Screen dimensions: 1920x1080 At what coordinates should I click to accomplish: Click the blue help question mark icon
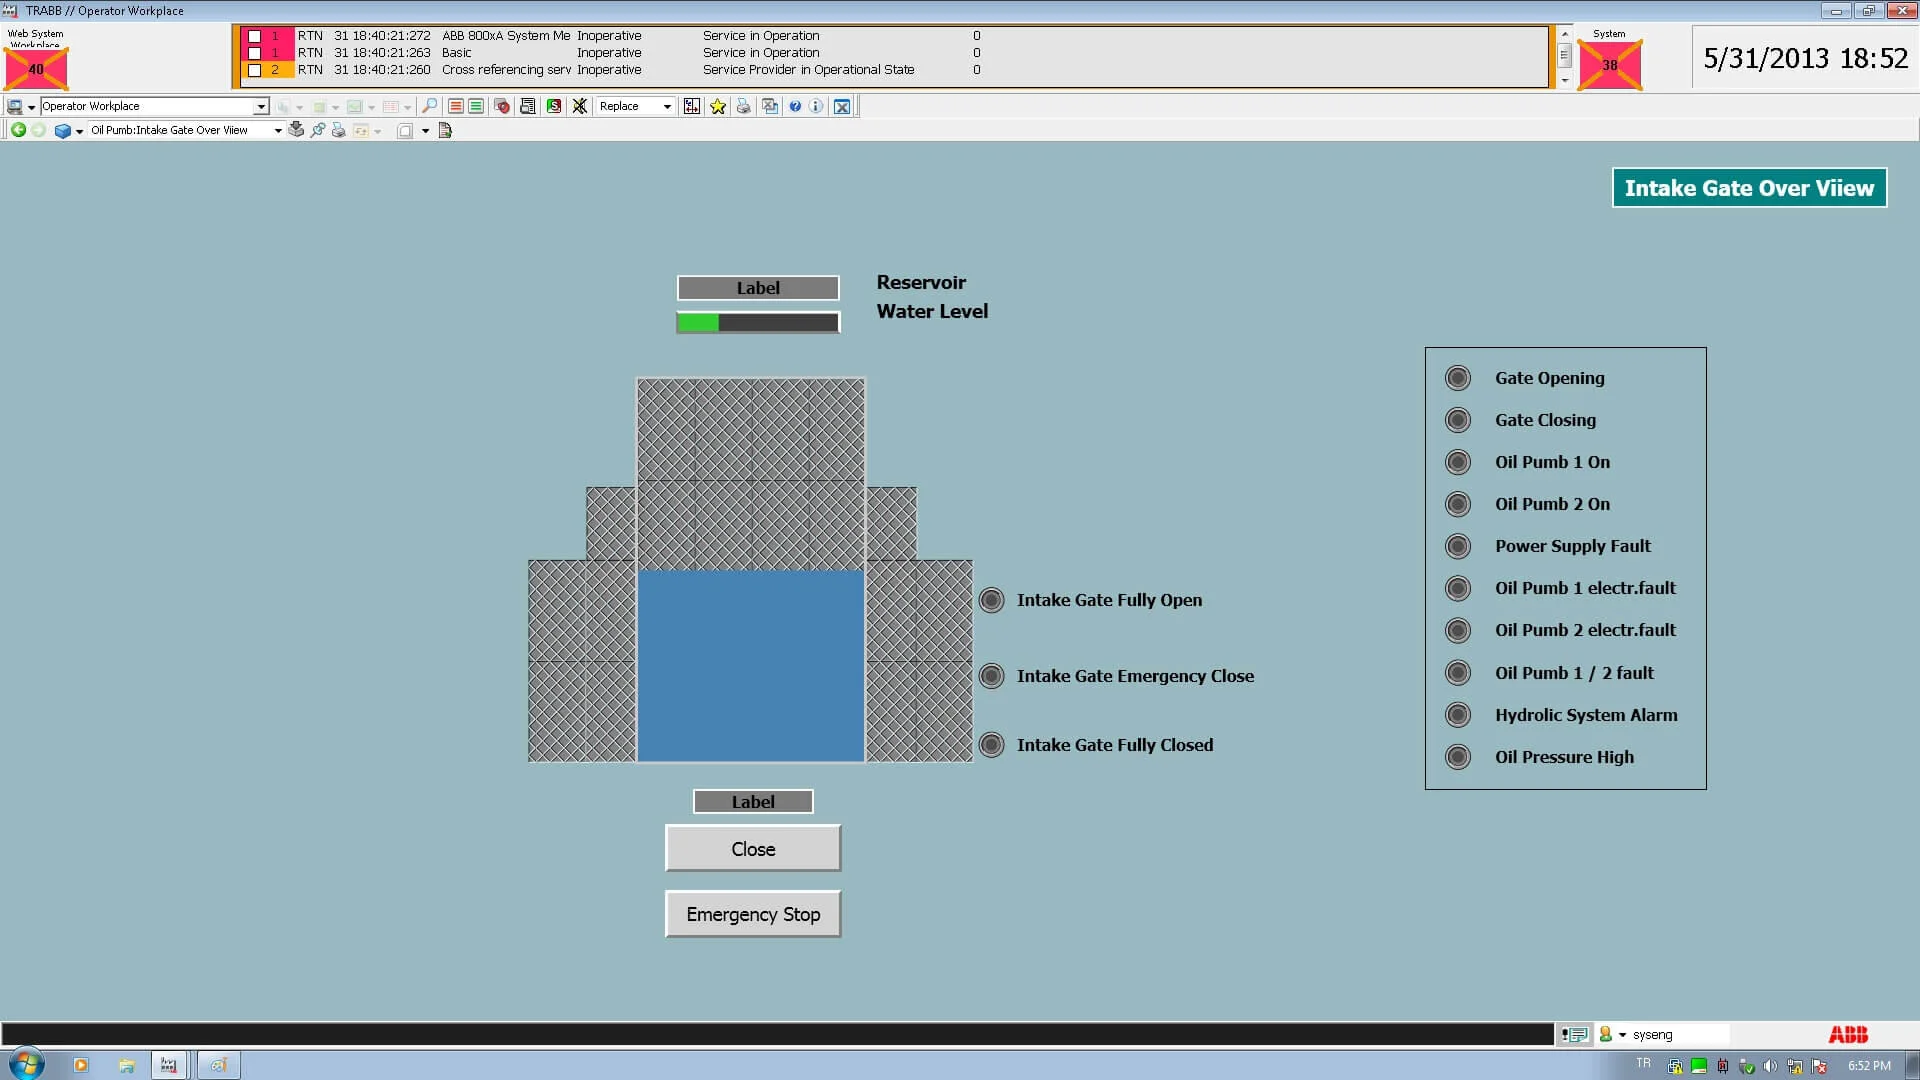pyautogui.click(x=795, y=106)
